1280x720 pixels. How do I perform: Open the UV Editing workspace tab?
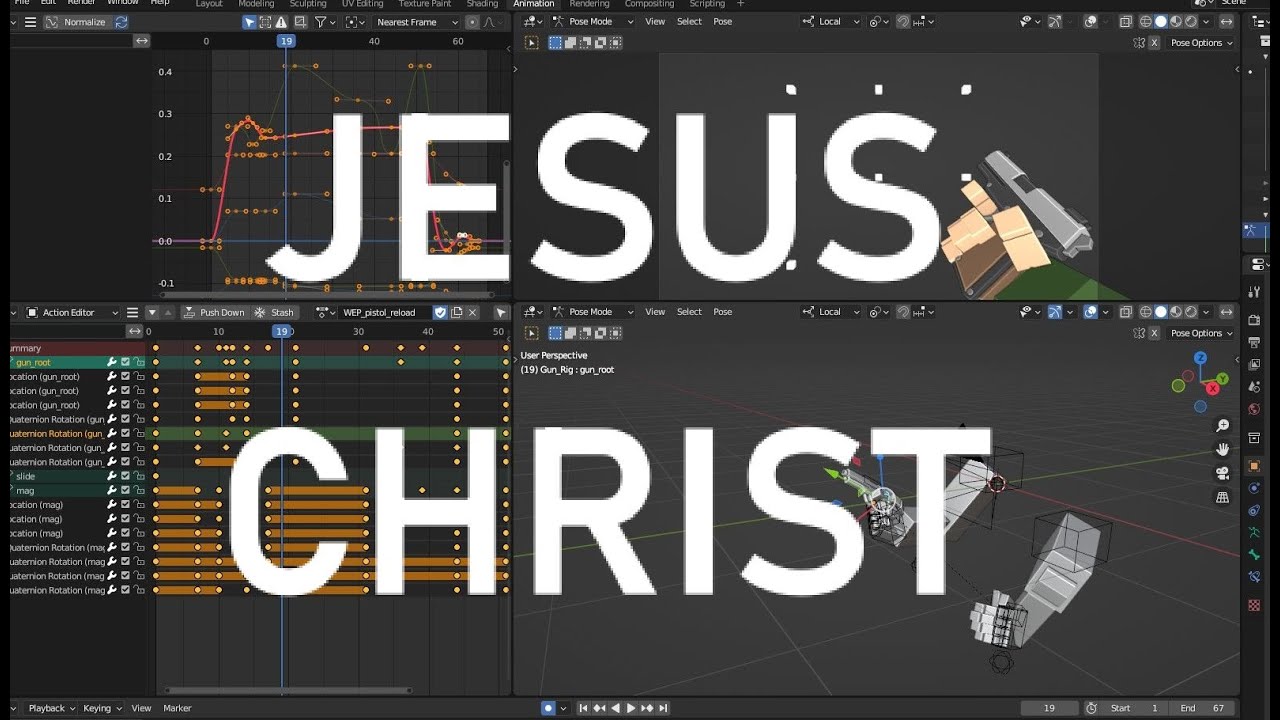tap(363, 4)
